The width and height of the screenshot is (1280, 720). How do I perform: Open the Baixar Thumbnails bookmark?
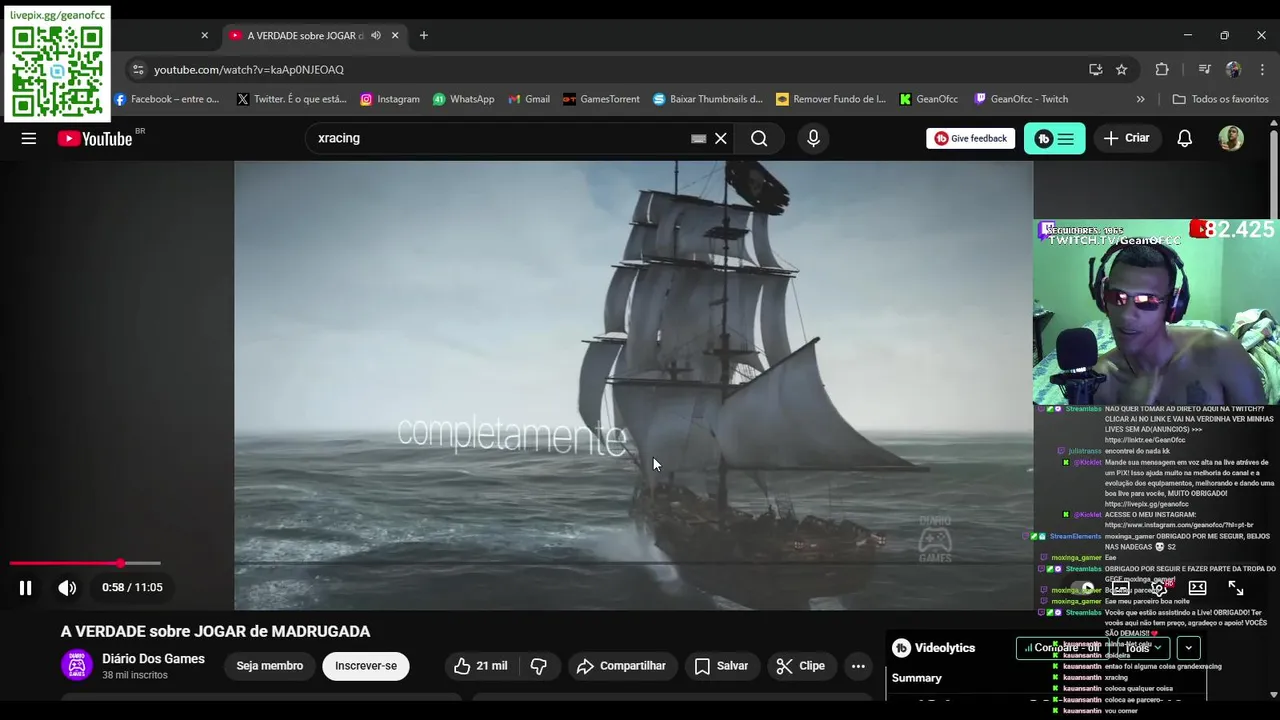coord(708,99)
